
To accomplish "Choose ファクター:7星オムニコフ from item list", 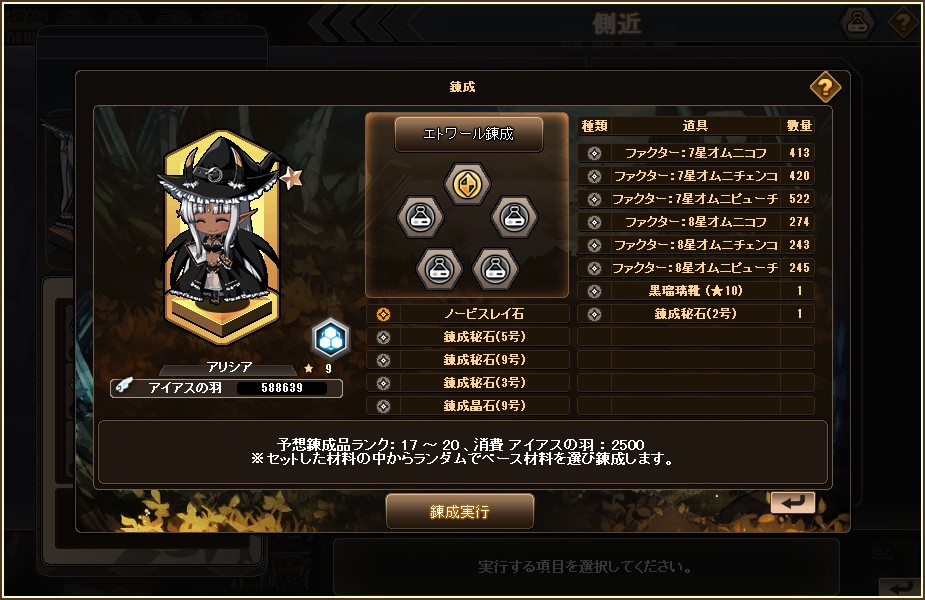I will pyautogui.click(x=696, y=153).
